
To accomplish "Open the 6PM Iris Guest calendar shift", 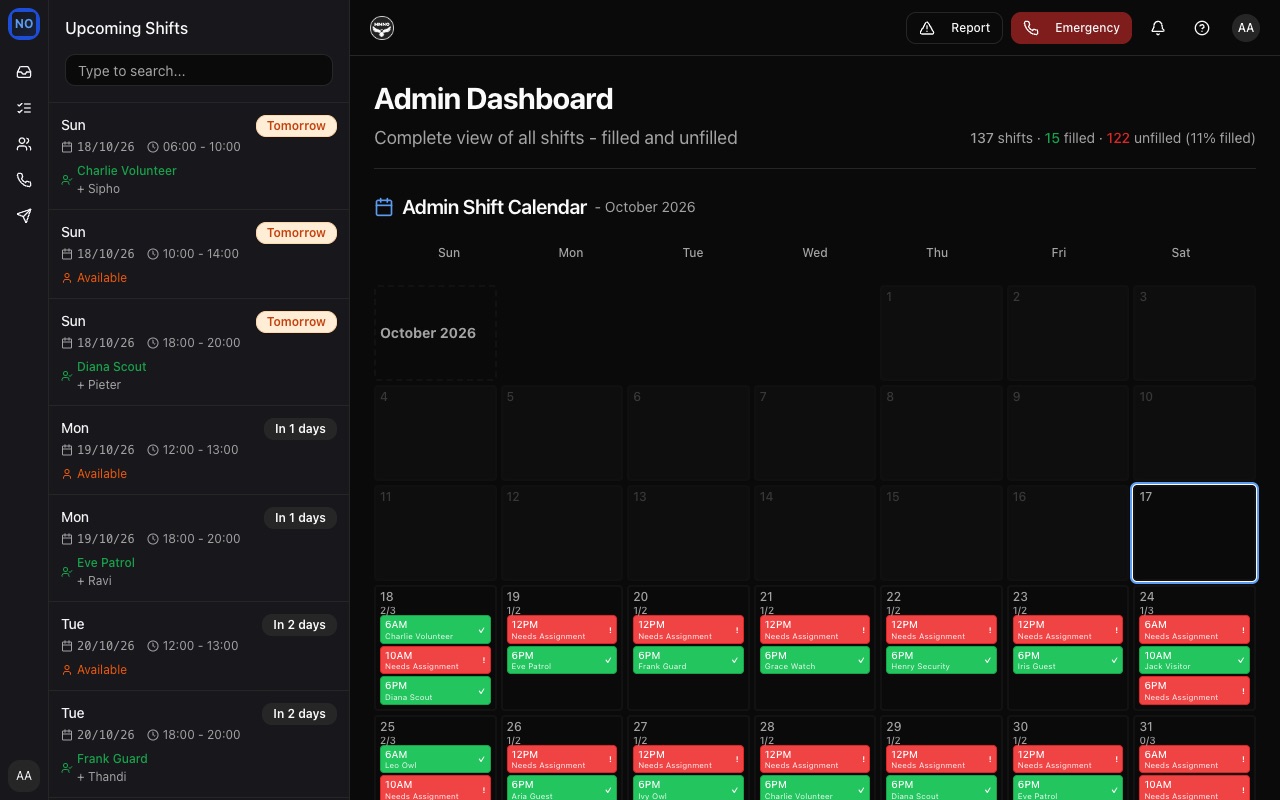I will pos(1068,660).
